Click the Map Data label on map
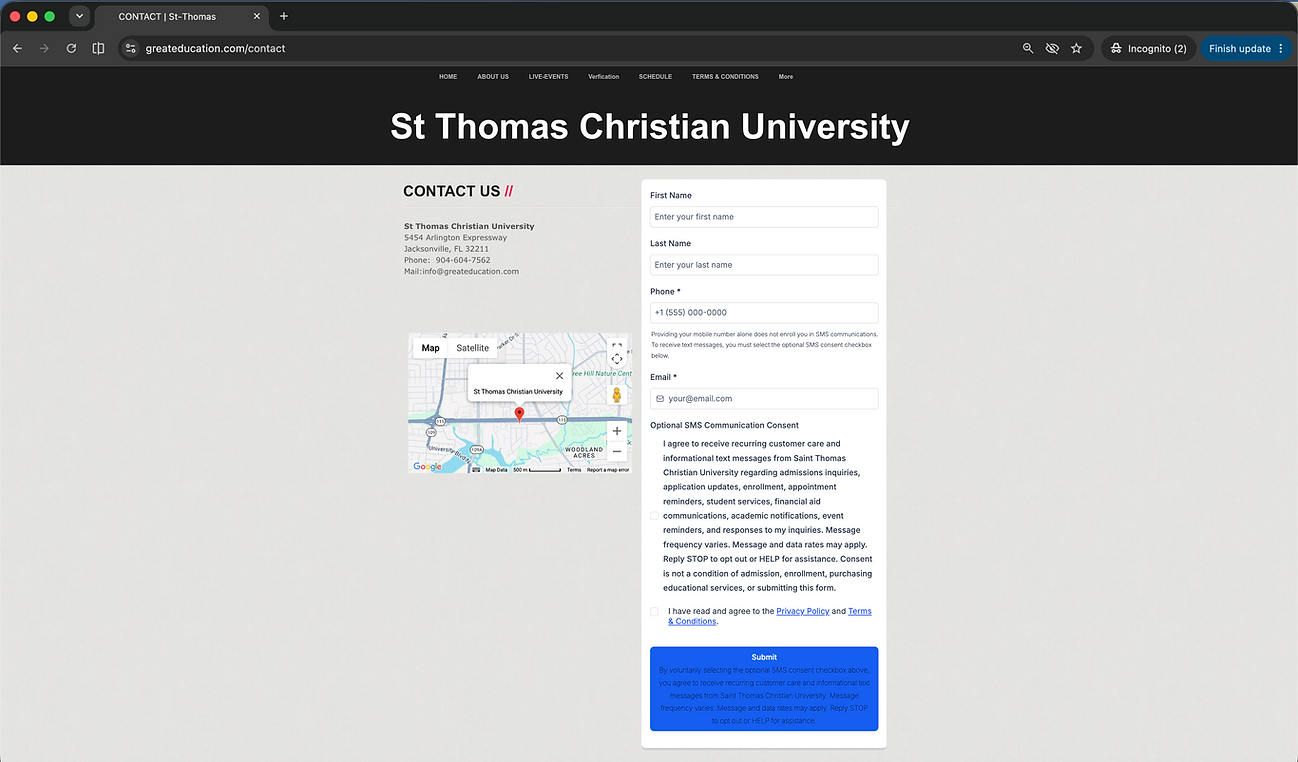1298x762 pixels. [x=496, y=470]
